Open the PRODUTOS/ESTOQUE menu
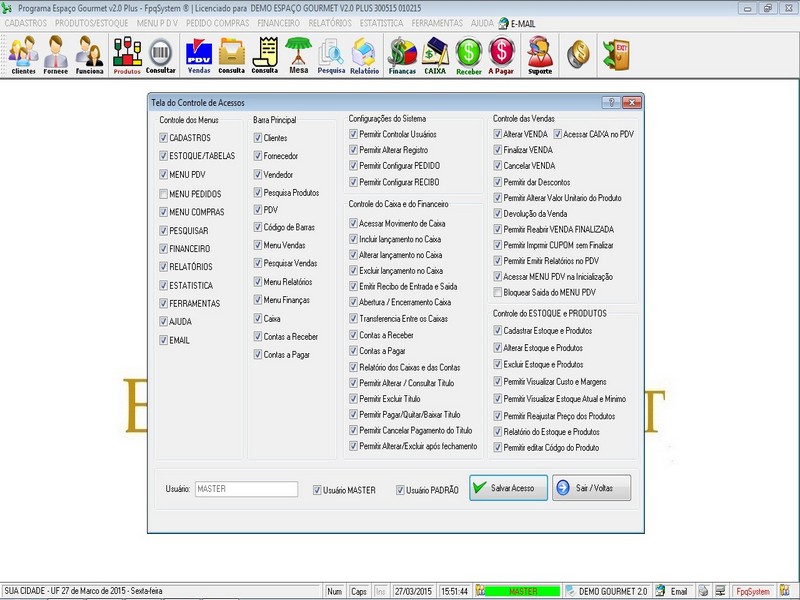The image size is (800, 600). pyautogui.click(x=92, y=23)
